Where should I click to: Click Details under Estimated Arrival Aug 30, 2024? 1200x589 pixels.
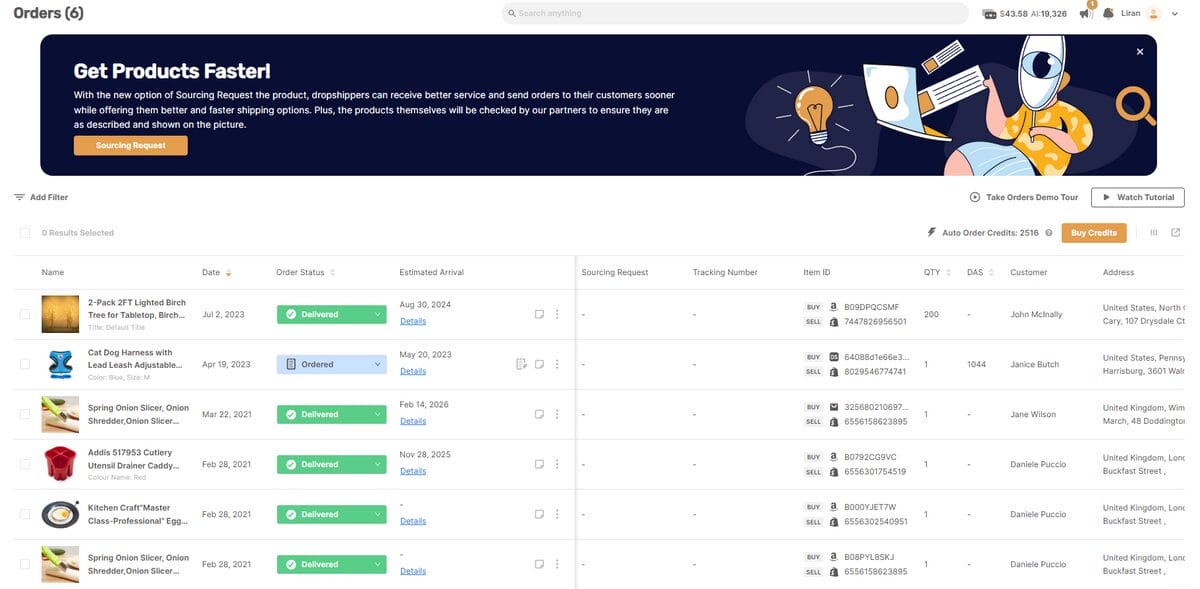point(413,321)
